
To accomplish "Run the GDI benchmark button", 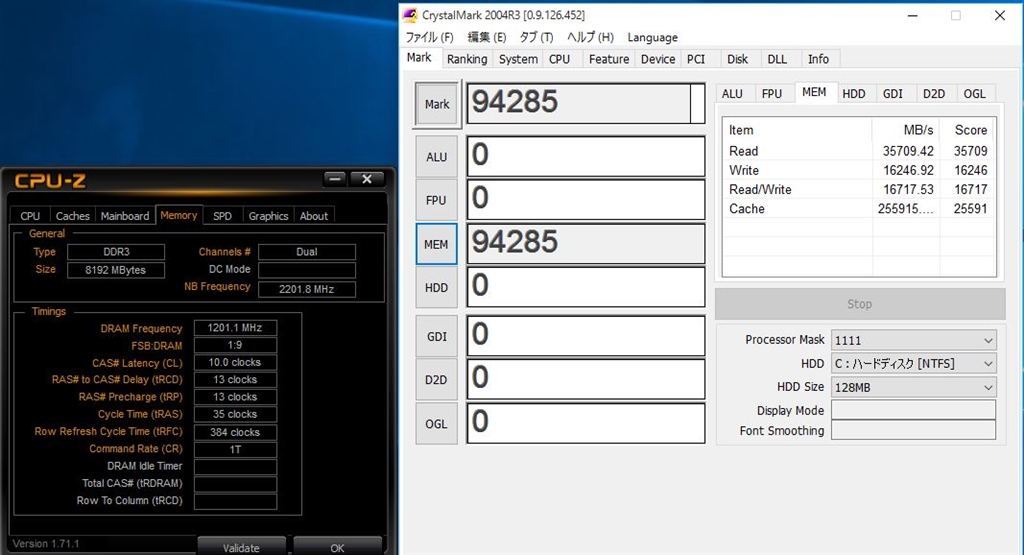I will (436, 336).
